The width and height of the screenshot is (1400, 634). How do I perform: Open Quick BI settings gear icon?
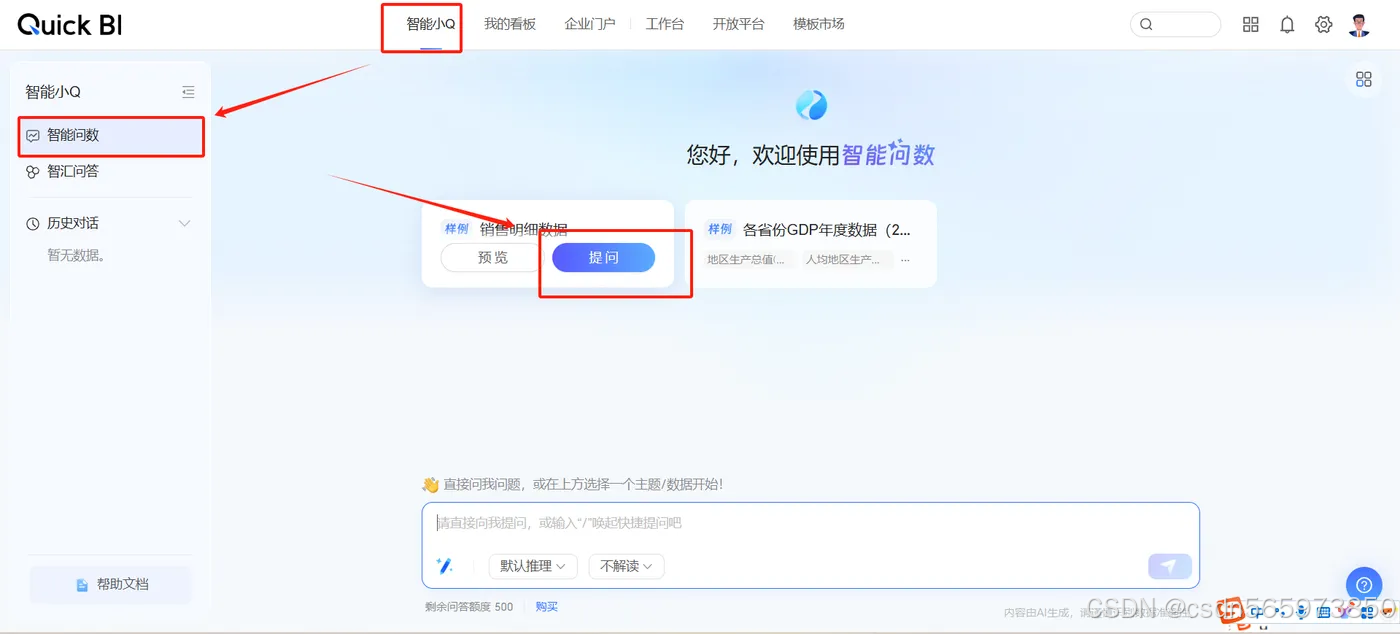point(1323,24)
